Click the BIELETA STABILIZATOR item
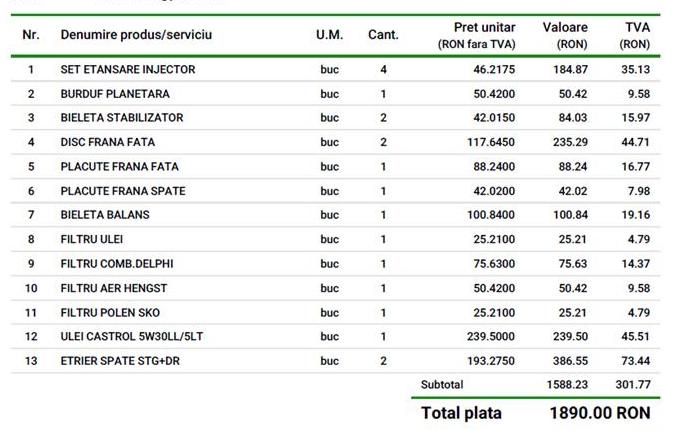Viewport: 688px width, 443px height. (122, 118)
